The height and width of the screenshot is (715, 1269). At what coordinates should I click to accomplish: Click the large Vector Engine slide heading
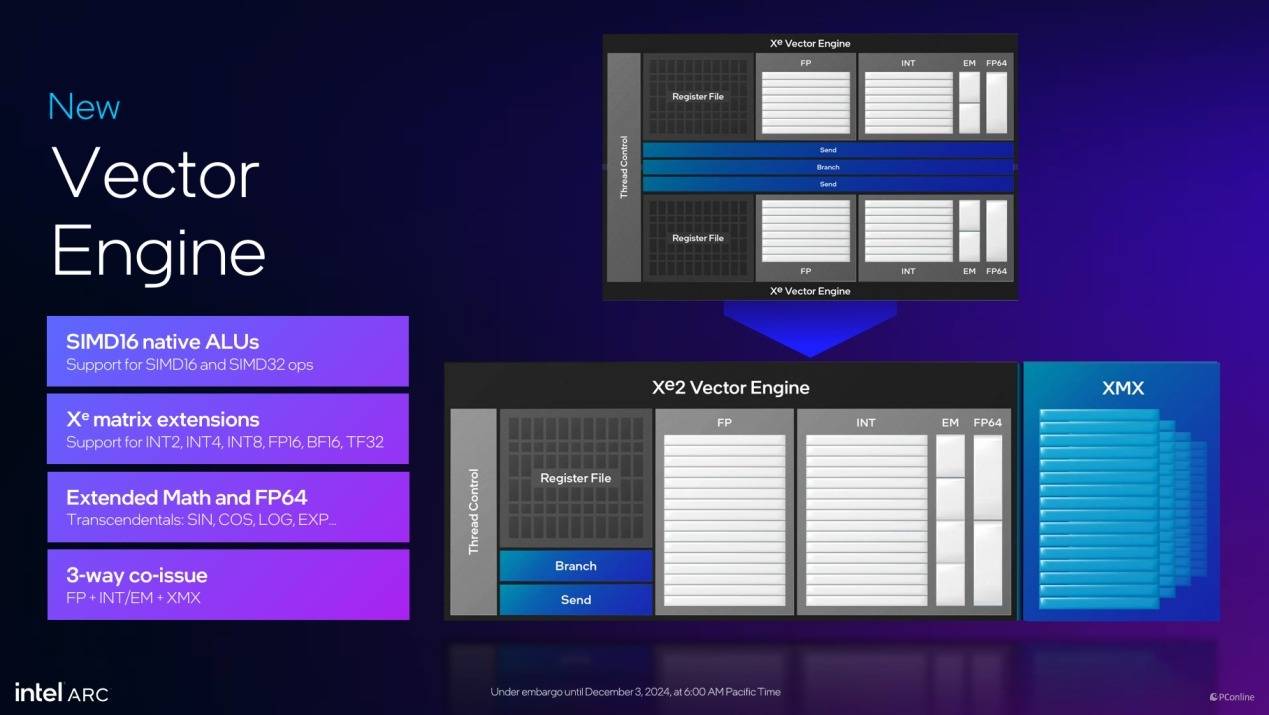pos(158,212)
